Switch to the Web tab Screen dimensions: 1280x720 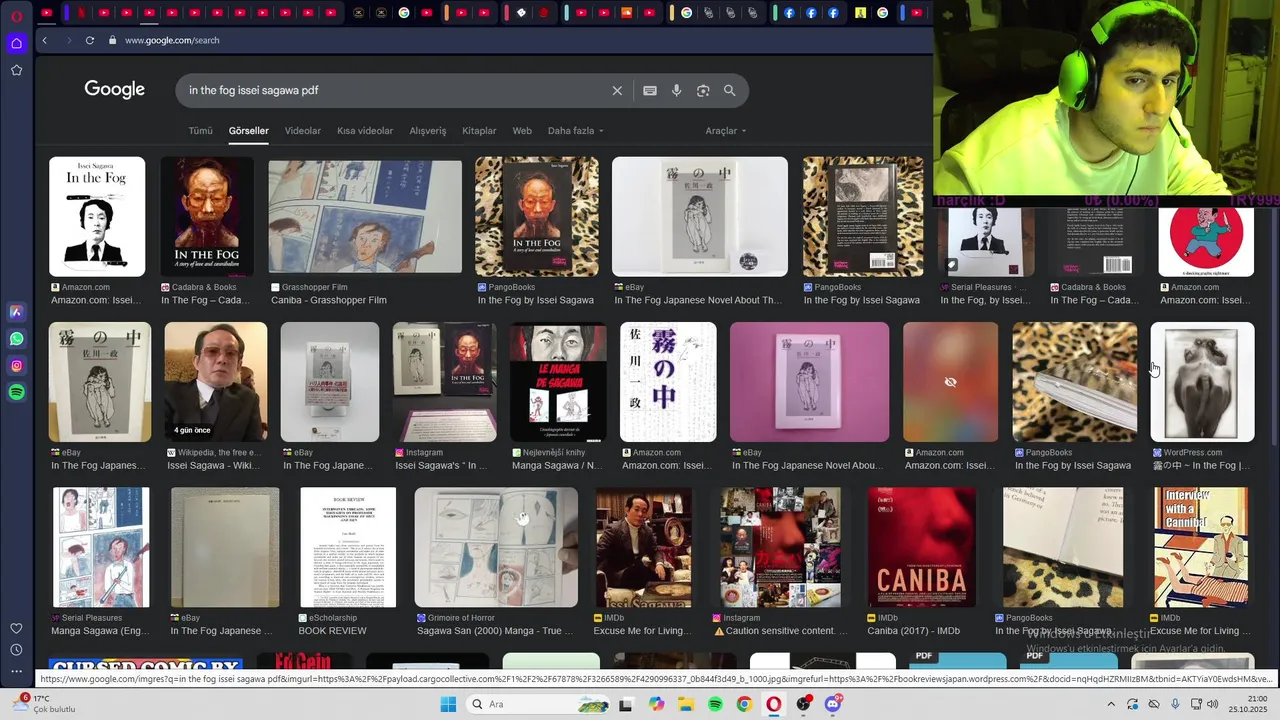coord(522,131)
